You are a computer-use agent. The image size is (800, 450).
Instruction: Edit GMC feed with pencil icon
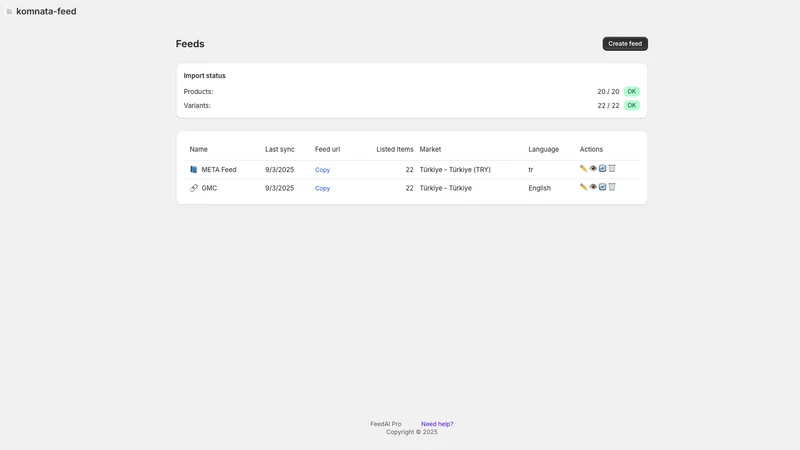click(583, 187)
